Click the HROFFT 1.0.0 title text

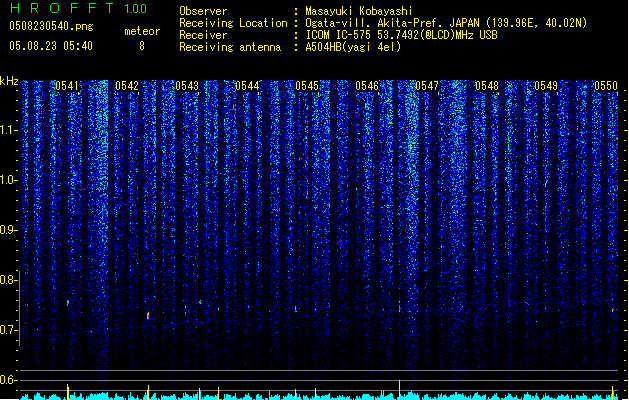[x=79, y=8]
